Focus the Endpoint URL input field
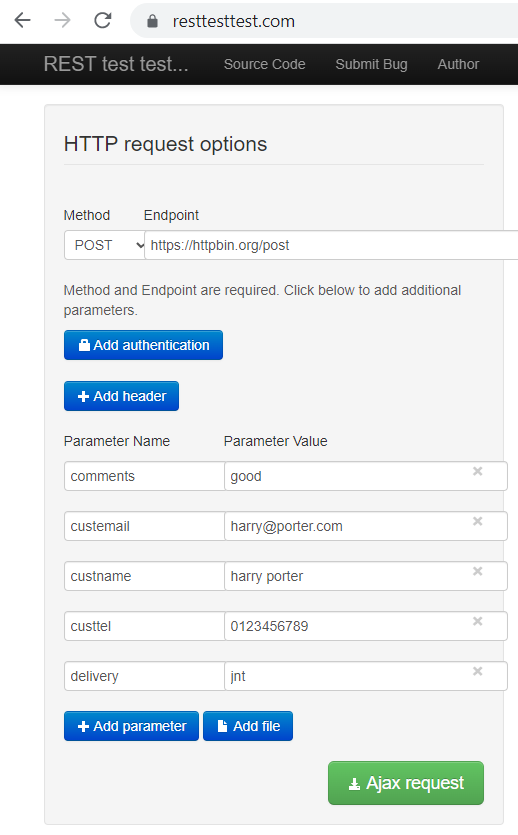This screenshot has height=835, width=518. pyautogui.click(x=331, y=245)
